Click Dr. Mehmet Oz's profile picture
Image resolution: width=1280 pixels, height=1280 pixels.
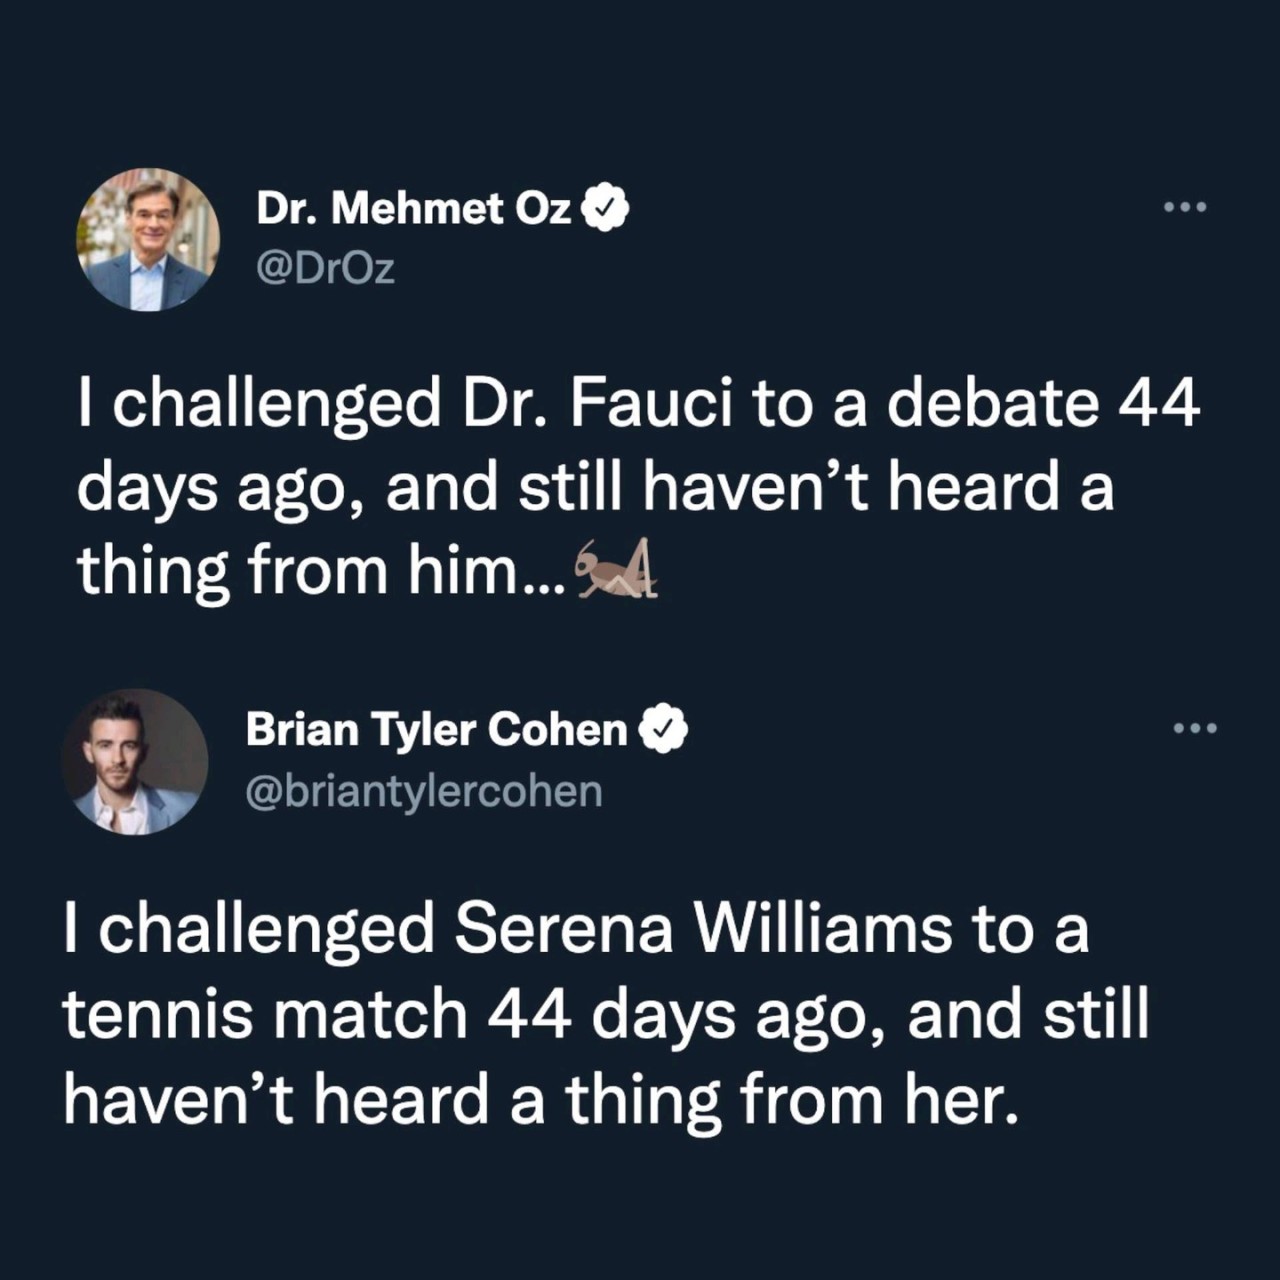point(148,240)
